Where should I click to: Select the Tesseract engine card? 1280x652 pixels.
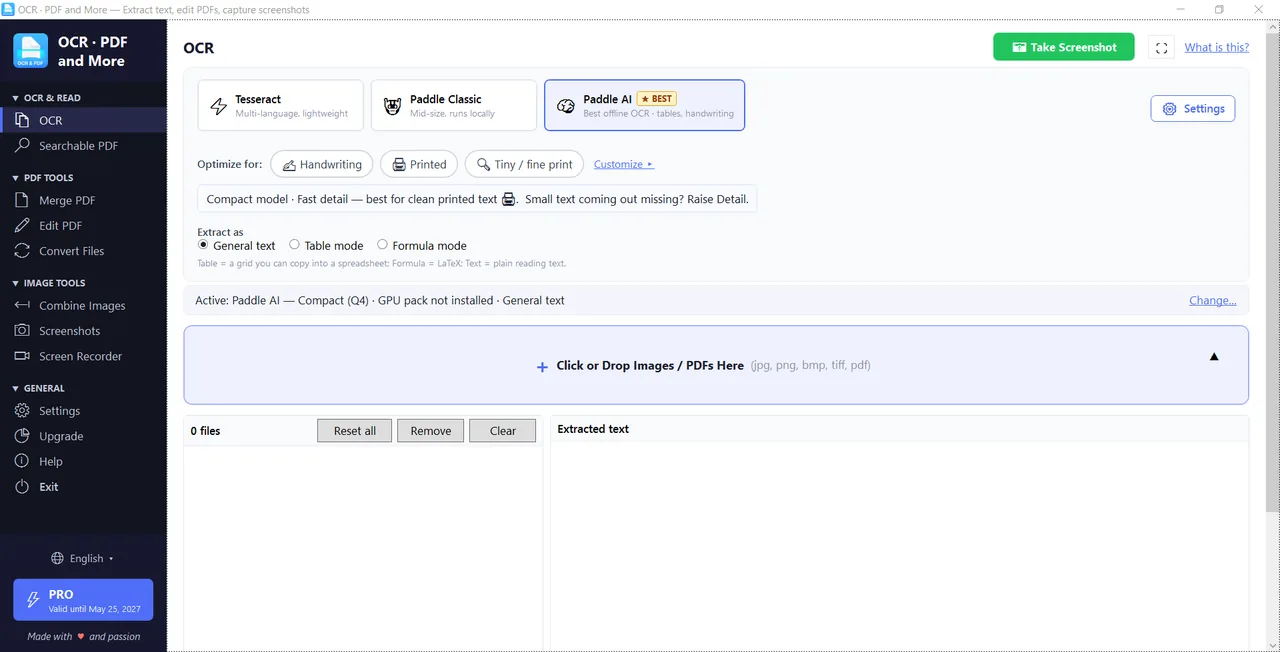pyautogui.click(x=281, y=105)
